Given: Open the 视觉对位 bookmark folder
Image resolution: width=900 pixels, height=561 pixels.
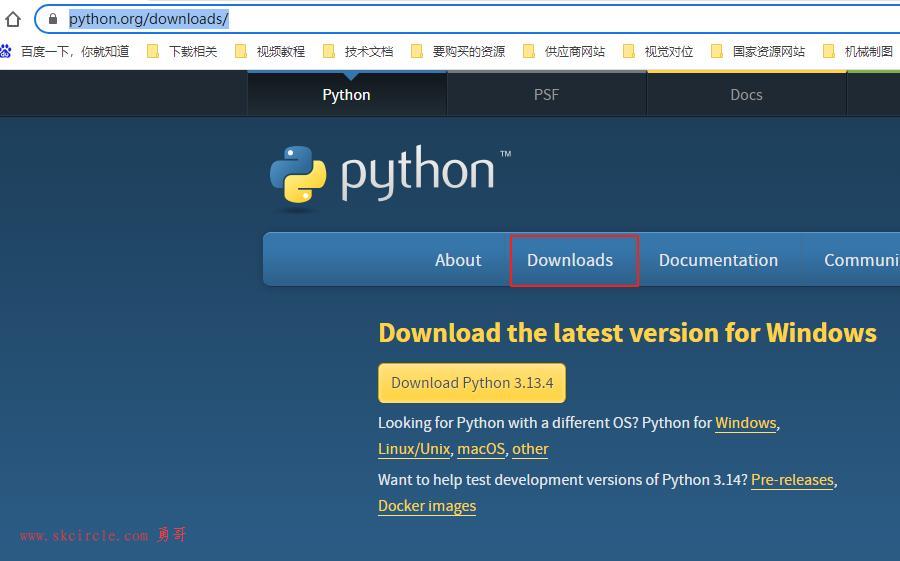Looking at the screenshot, I should point(658,52).
